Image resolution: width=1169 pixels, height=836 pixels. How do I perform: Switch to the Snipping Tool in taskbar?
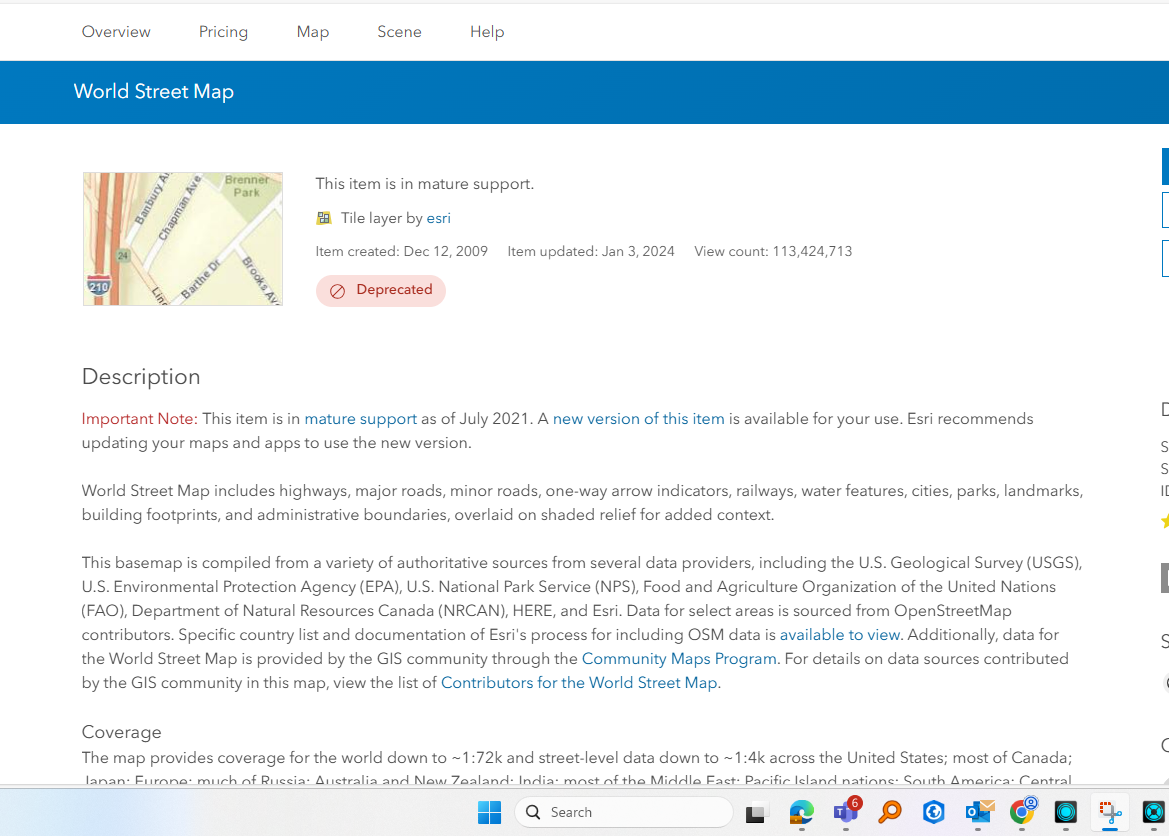click(1110, 812)
